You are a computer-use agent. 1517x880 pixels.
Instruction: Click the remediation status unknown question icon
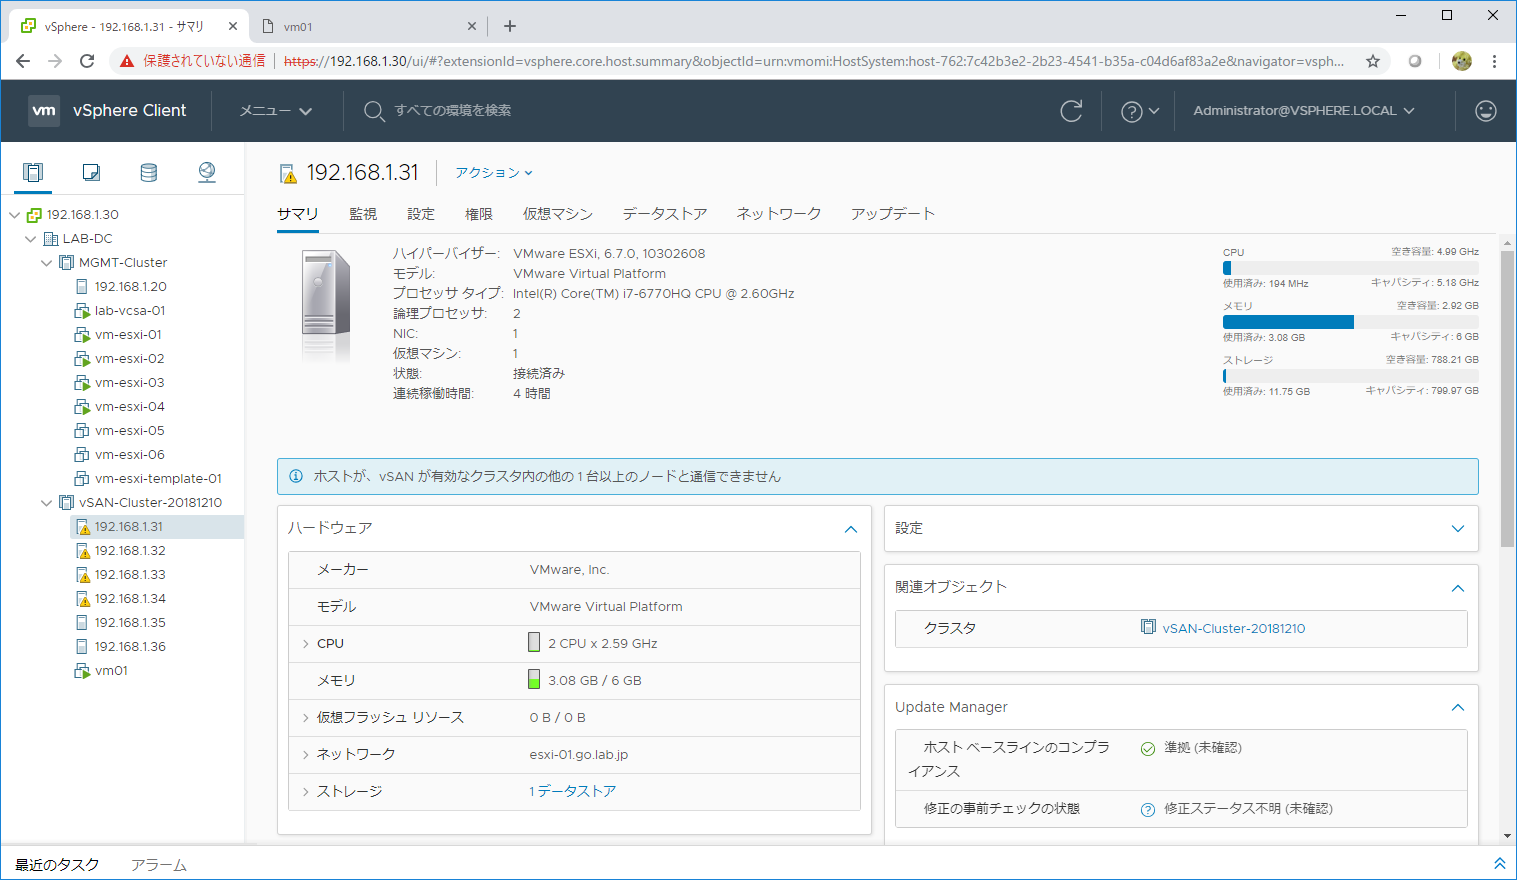[x=1148, y=809]
